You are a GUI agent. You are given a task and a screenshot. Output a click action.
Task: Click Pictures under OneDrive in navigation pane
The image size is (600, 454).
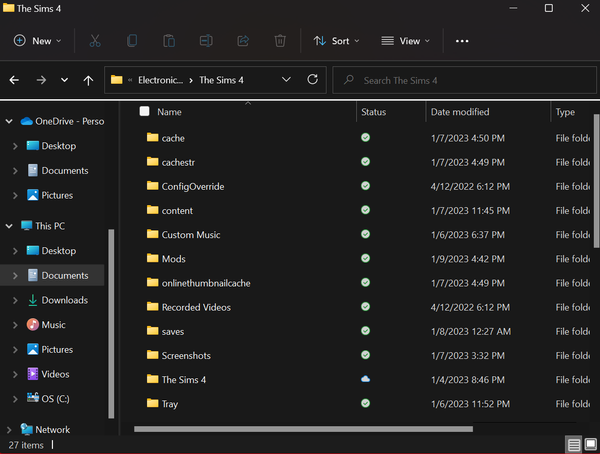pos(50,195)
